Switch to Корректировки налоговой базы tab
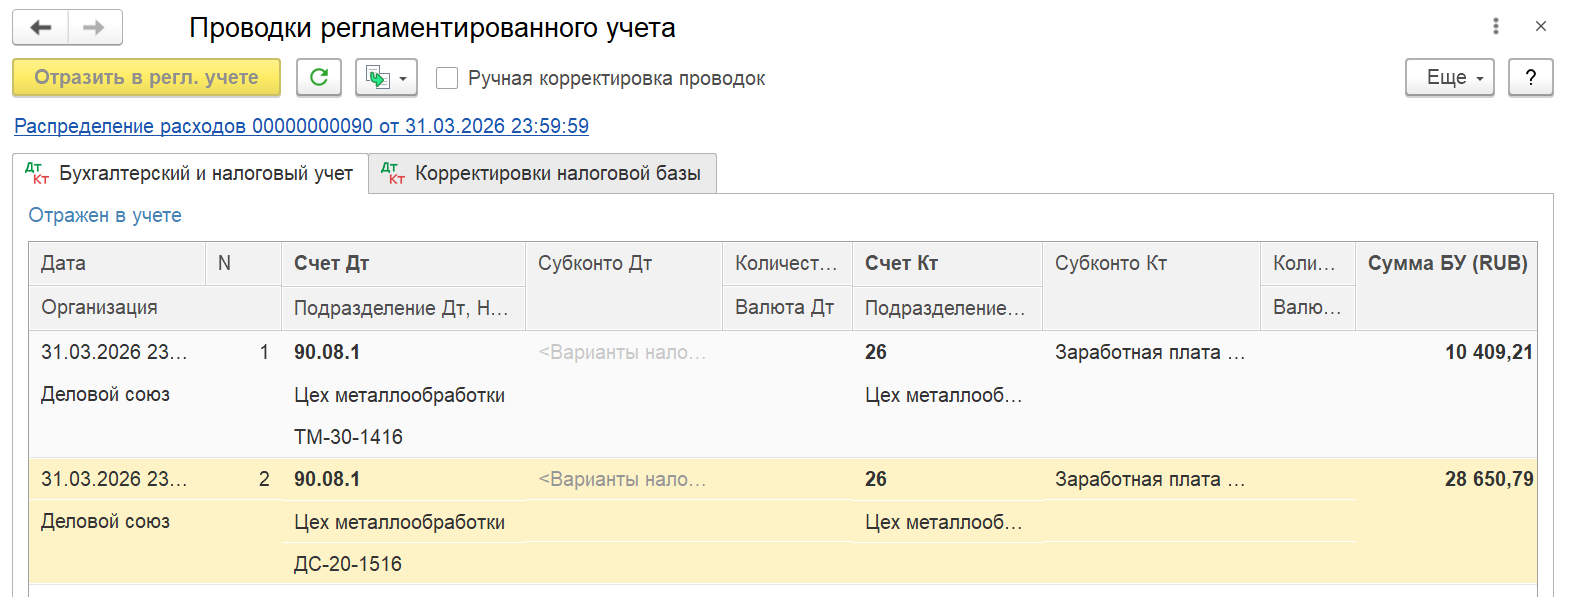The height and width of the screenshot is (597, 1570). (543, 173)
